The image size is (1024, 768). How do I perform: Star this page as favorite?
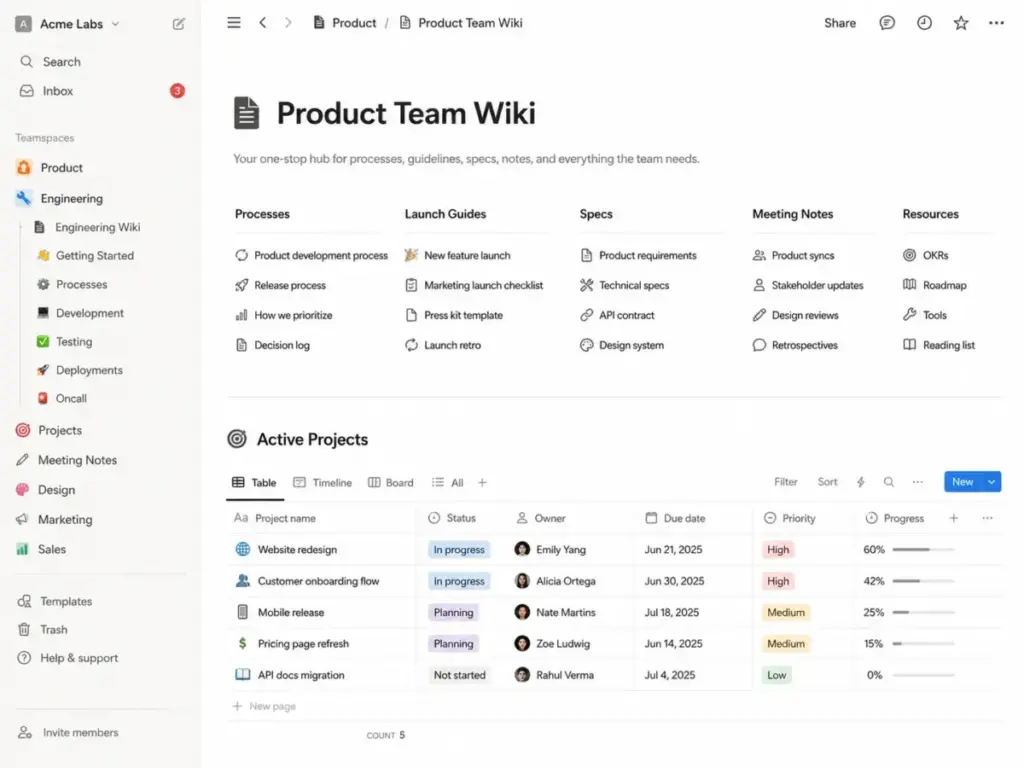click(x=961, y=23)
